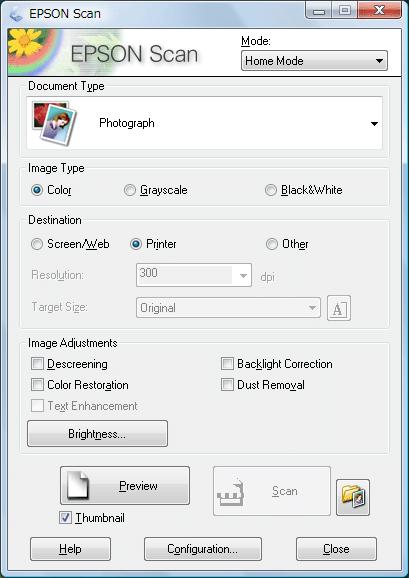Click the Close button at bottom
The width and height of the screenshot is (409, 578).
coord(336,549)
